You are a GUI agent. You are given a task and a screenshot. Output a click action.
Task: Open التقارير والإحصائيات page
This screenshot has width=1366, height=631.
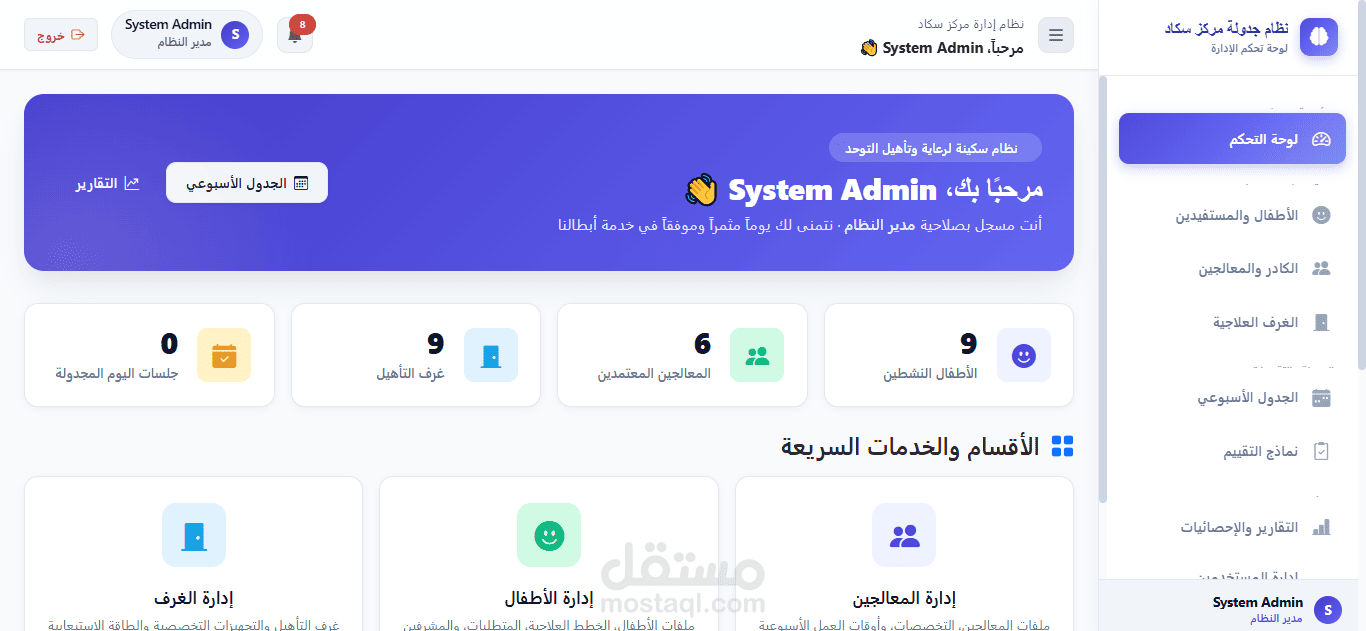1232,526
